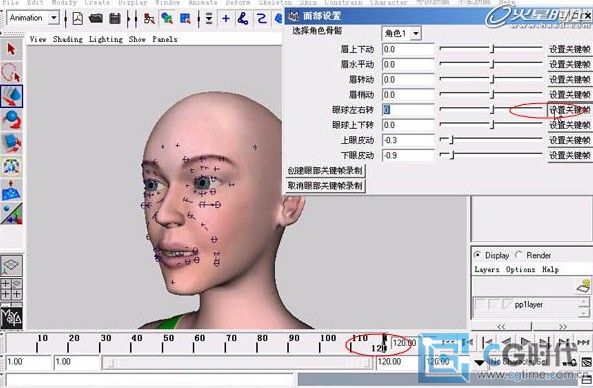Screen dimensions: 593x388
Task: Click the 创建眼部关键帧录制 button
Action: coord(325,171)
